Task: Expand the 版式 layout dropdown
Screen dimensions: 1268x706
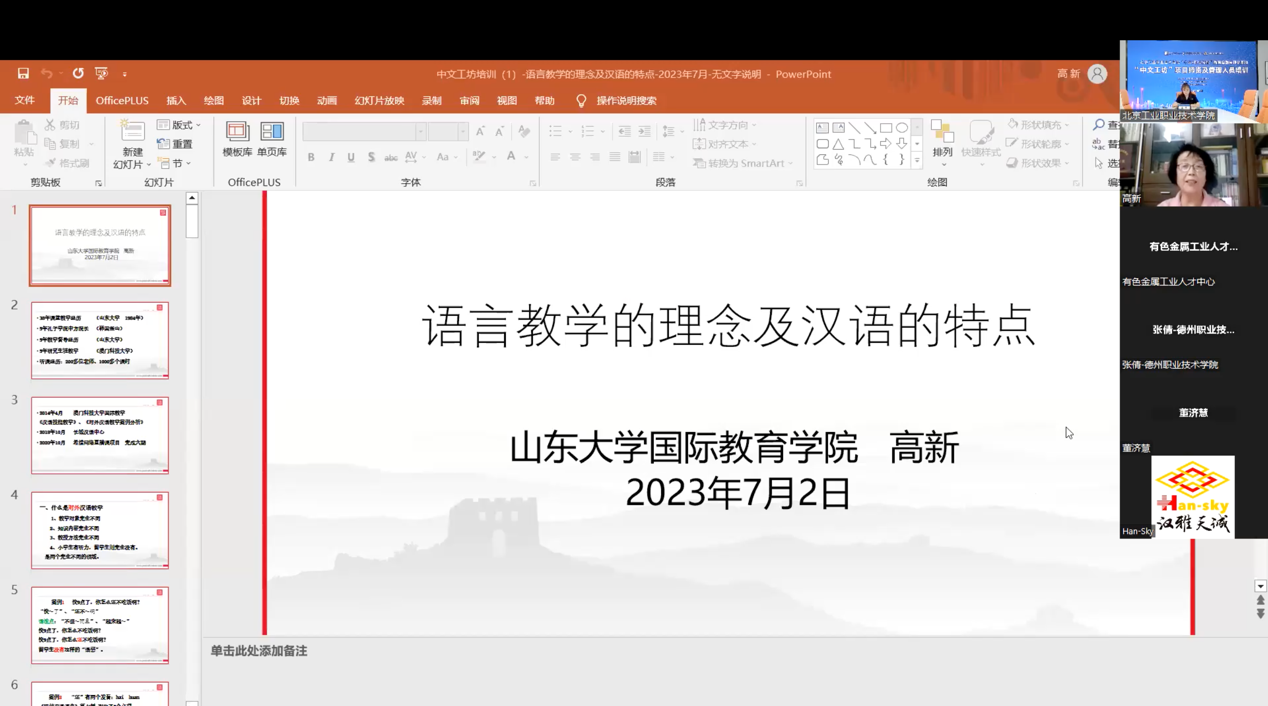Action: [180, 125]
